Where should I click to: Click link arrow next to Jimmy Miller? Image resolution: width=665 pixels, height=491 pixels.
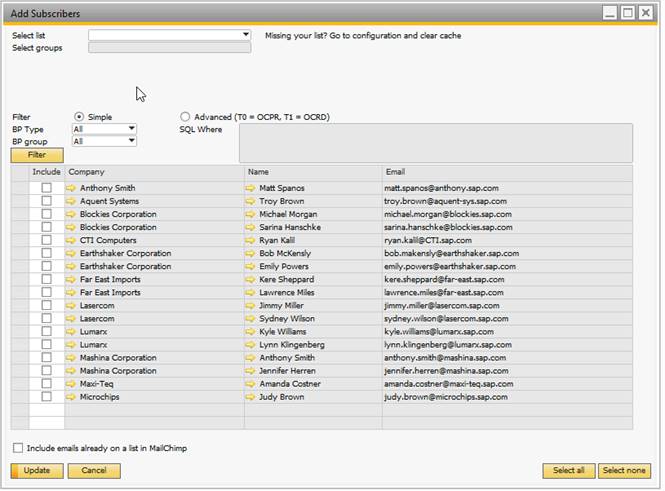point(251,305)
